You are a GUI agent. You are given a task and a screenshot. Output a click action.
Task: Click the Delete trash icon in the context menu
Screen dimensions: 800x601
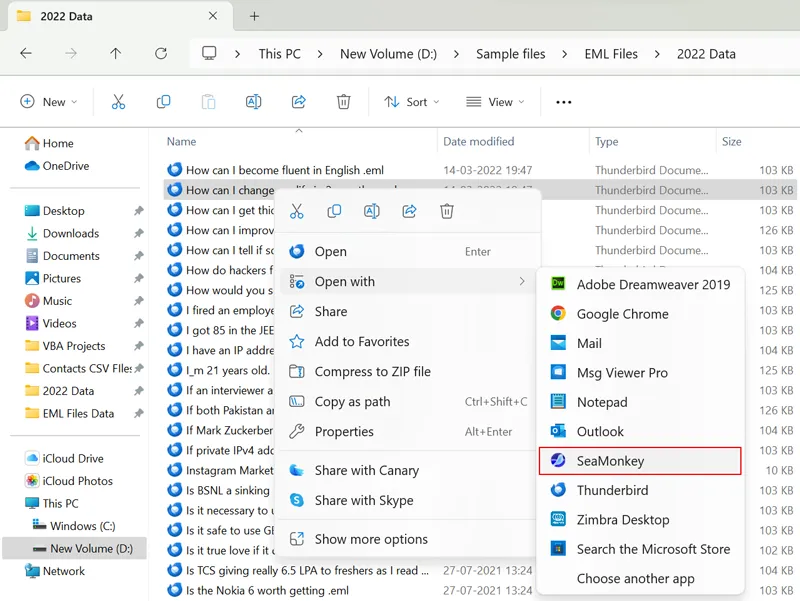pyautogui.click(x=446, y=211)
